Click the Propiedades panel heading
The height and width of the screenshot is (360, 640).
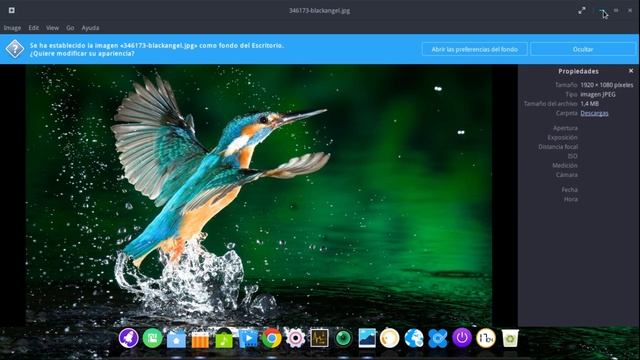578,71
